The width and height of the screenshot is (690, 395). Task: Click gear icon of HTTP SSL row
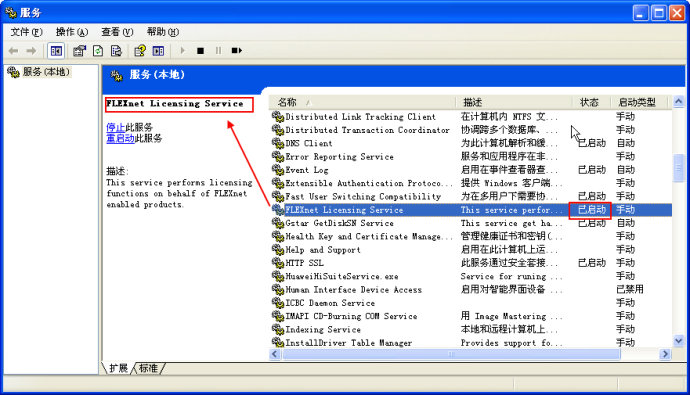pyautogui.click(x=278, y=263)
